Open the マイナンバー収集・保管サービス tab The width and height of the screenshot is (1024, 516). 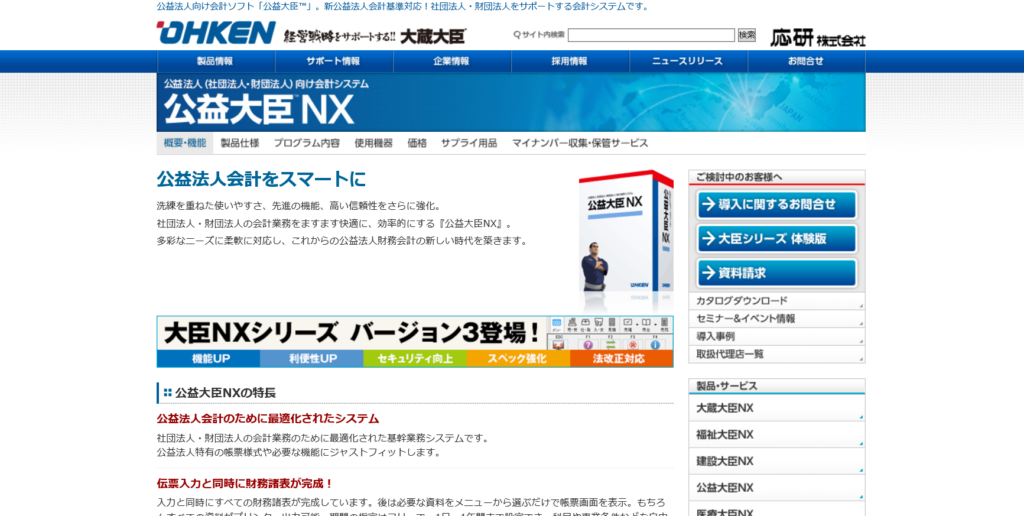[580, 143]
